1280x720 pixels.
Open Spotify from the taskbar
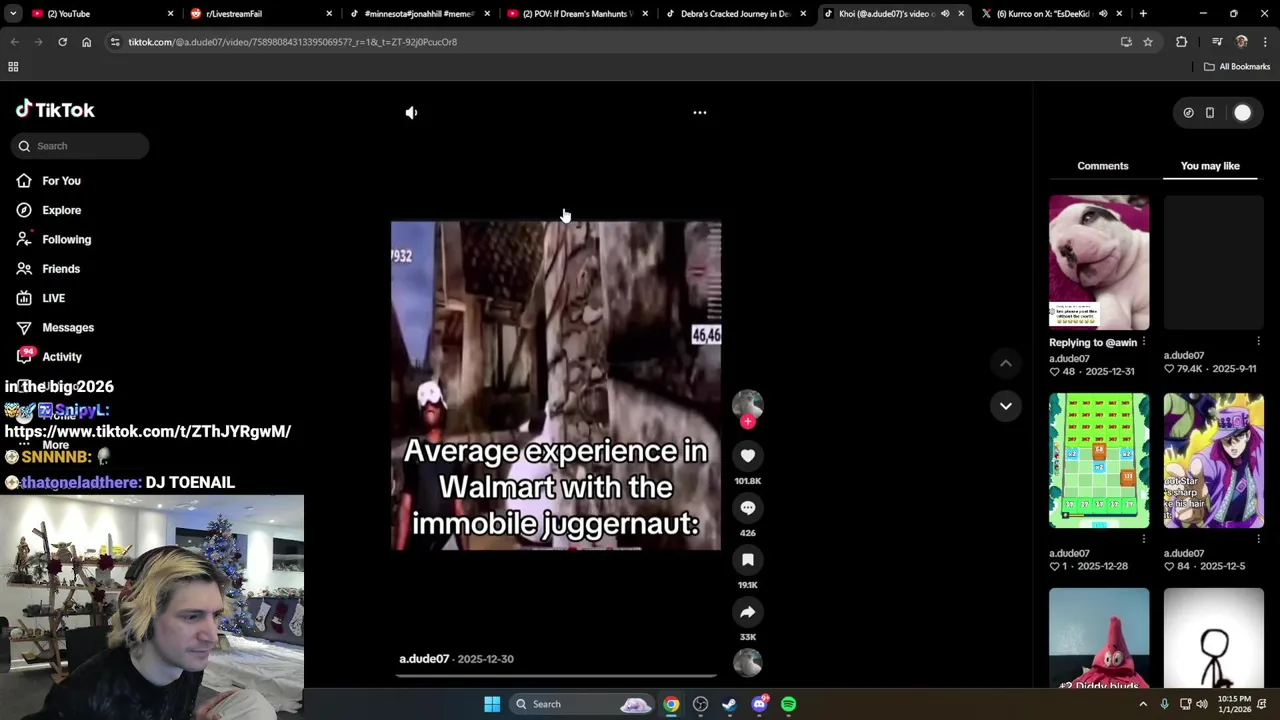[789, 704]
